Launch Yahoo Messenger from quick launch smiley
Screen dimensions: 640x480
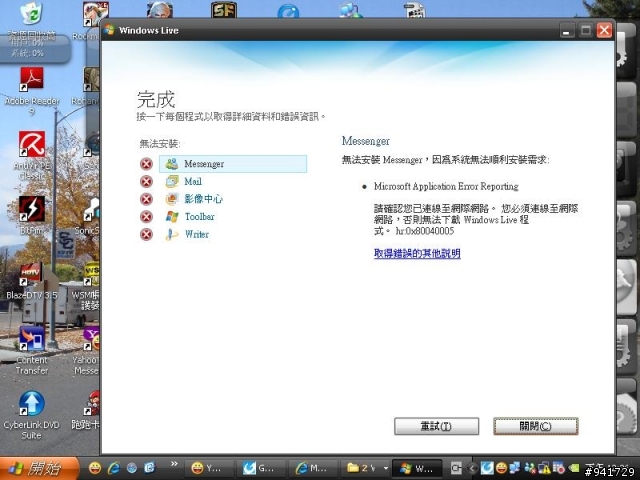[x=95, y=468]
